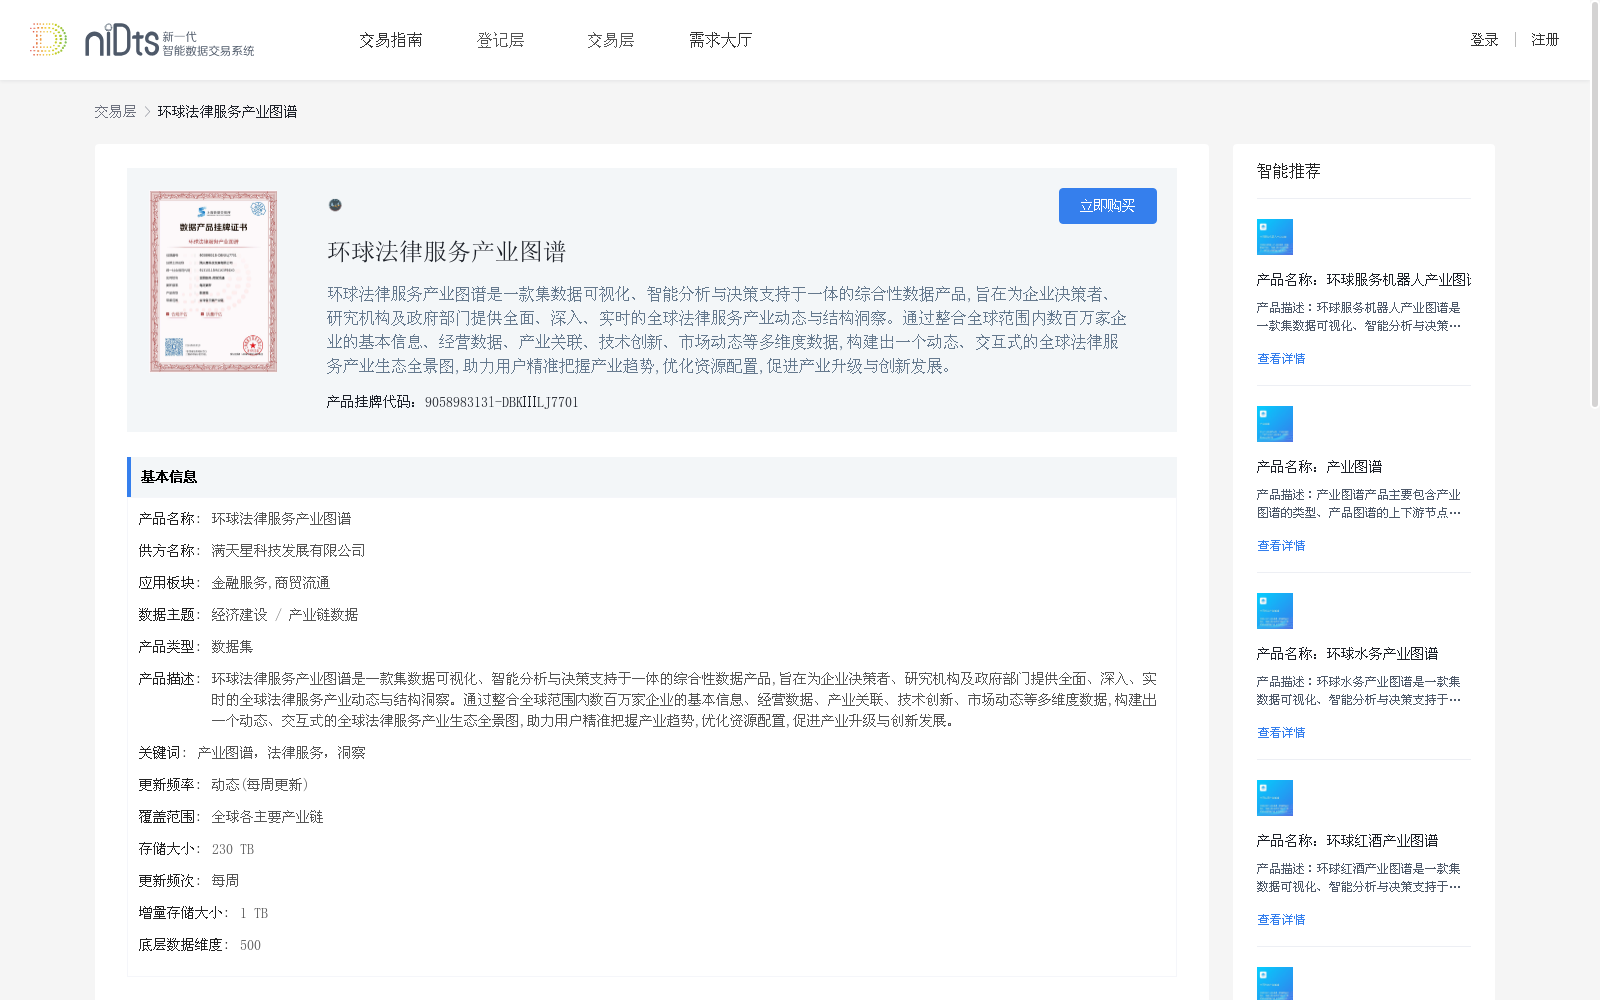Click application sector value 金融服务,商贸流通
1600x1000 pixels.
[270, 583]
